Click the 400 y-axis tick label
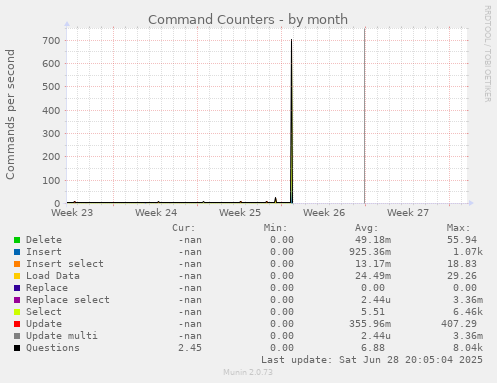Screen dimensions: 497x383 tap(51, 111)
